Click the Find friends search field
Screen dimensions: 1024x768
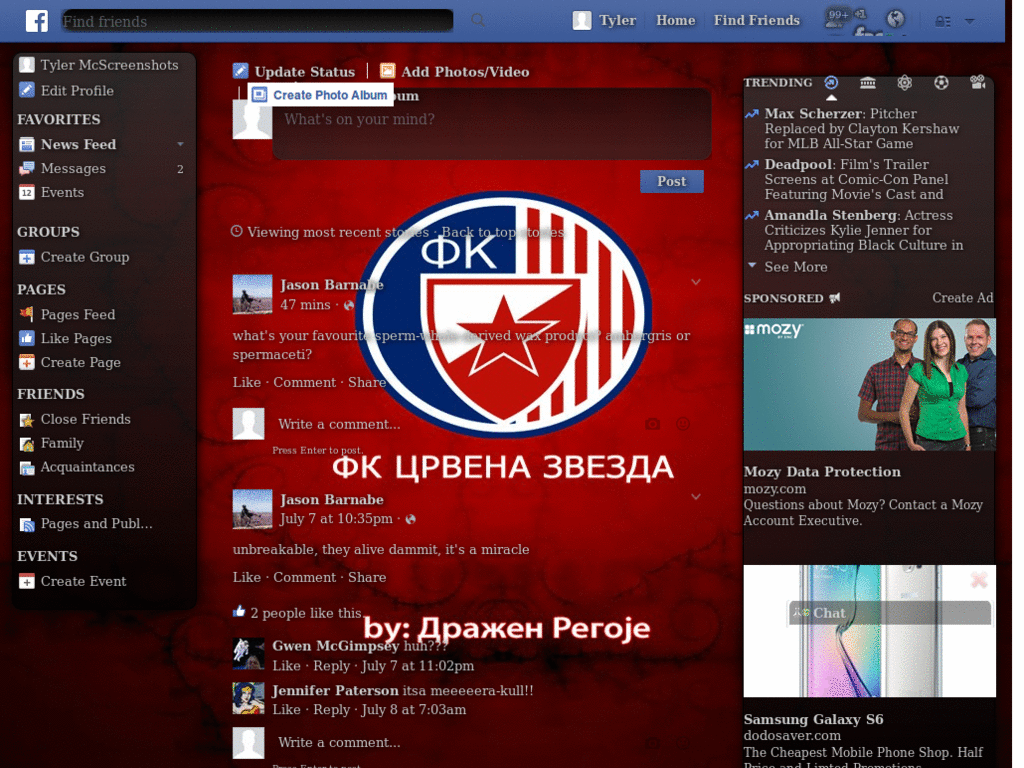coord(257,21)
